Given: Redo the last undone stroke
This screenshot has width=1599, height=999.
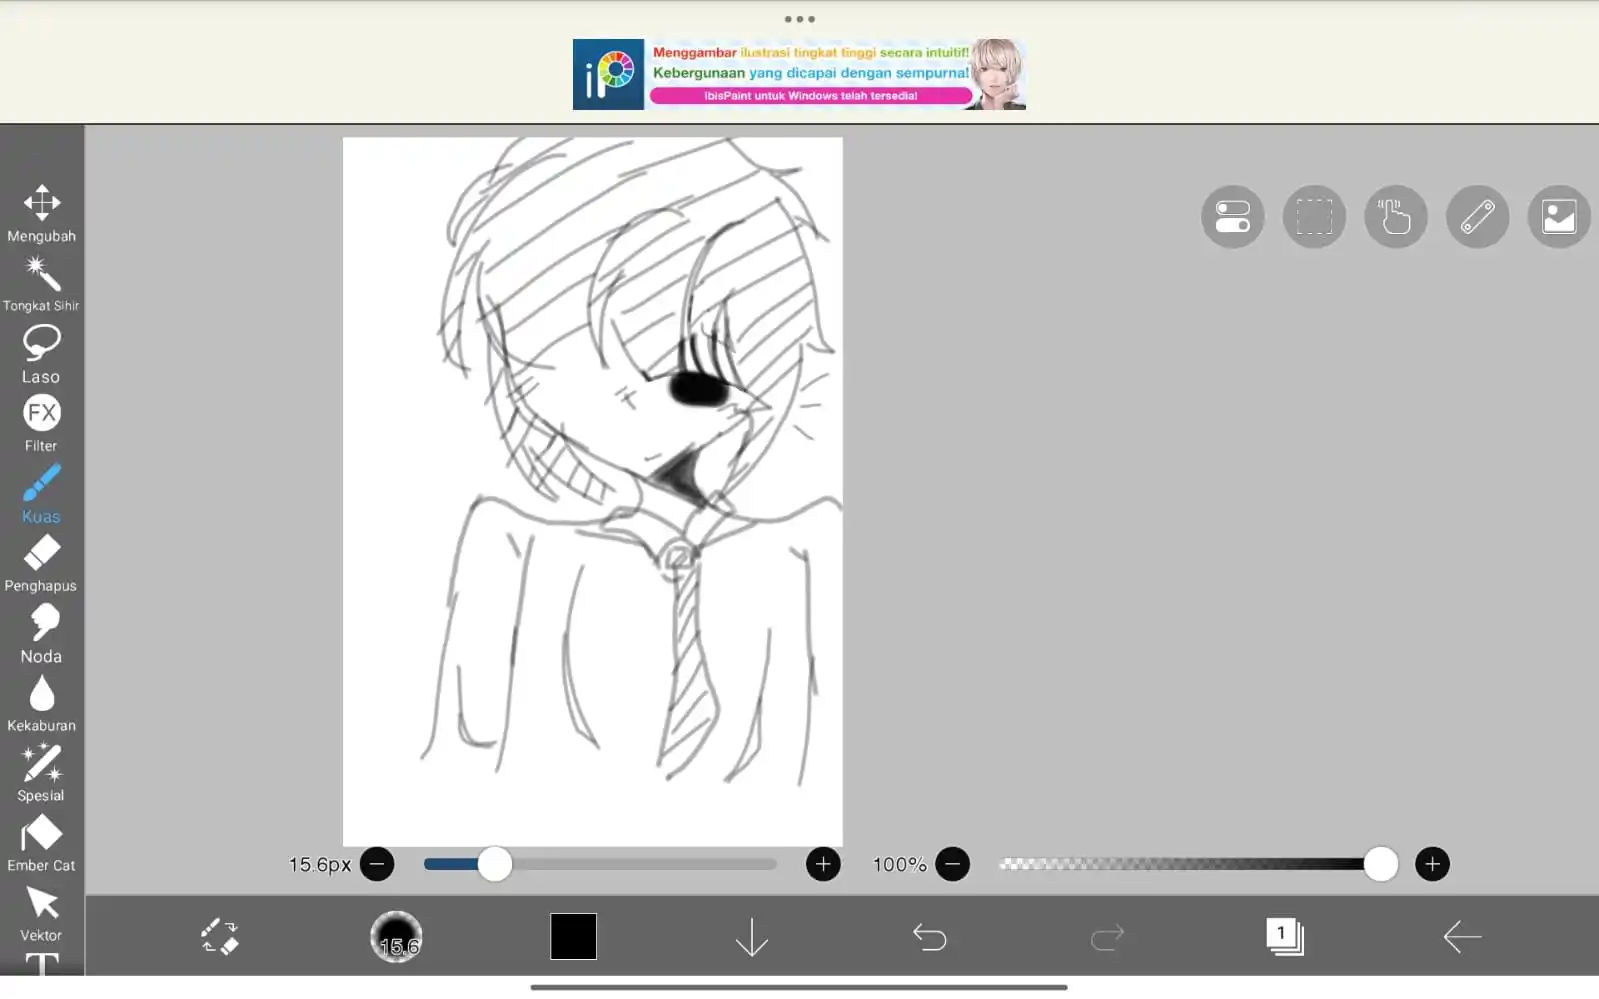Looking at the screenshot, I should tap(1107, 937).
